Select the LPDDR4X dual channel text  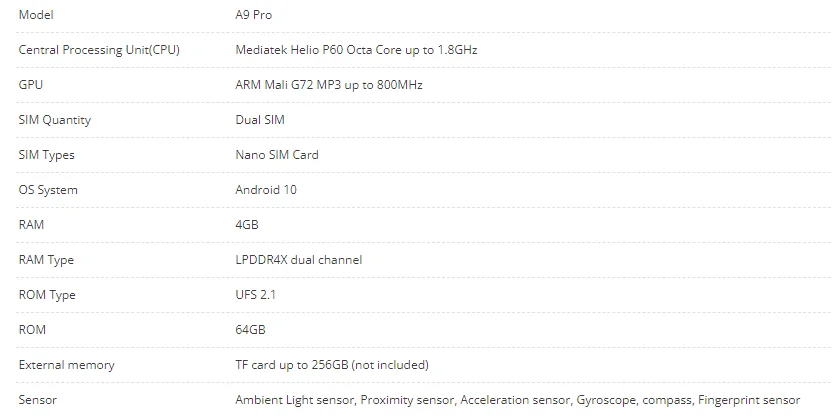(x=298, y=260)
